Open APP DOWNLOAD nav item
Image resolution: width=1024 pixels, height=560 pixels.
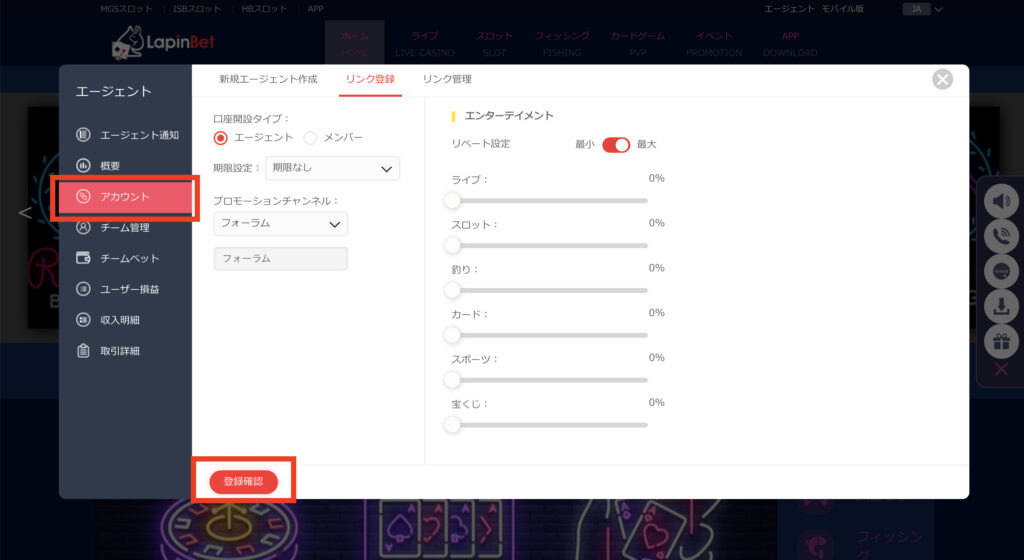click(x=790, y=43)
